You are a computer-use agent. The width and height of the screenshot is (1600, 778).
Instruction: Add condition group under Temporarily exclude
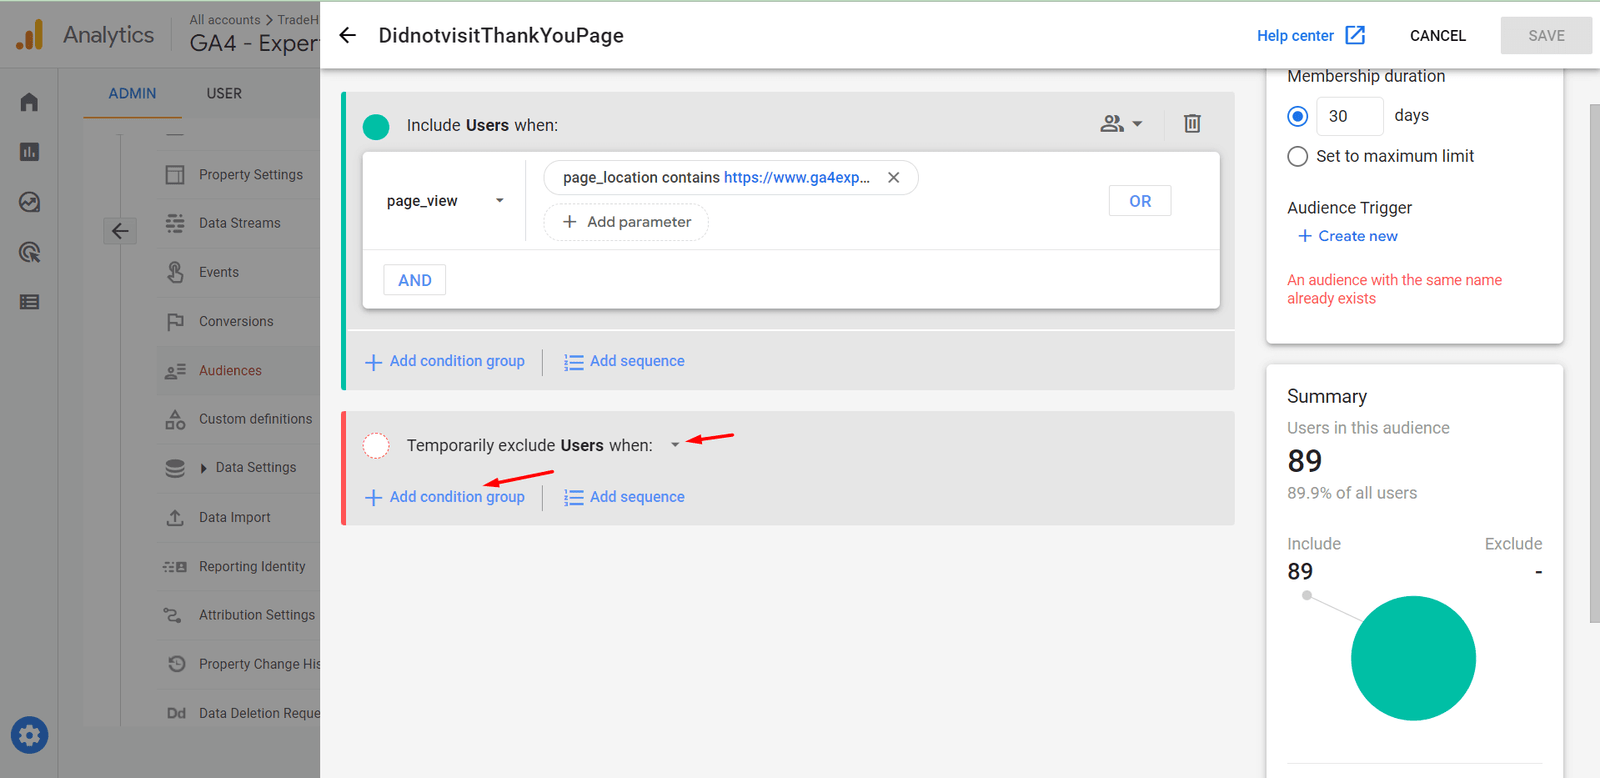445,497
